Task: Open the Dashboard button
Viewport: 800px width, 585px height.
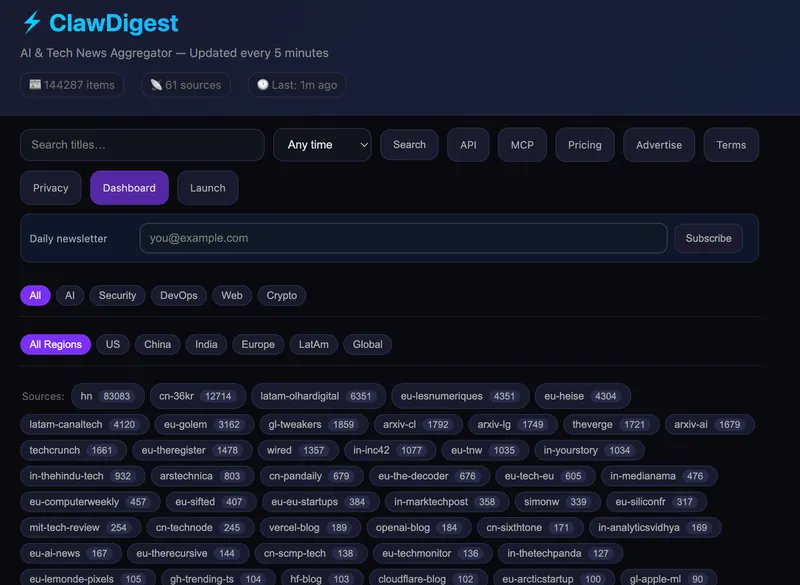Action: (129, 188)
